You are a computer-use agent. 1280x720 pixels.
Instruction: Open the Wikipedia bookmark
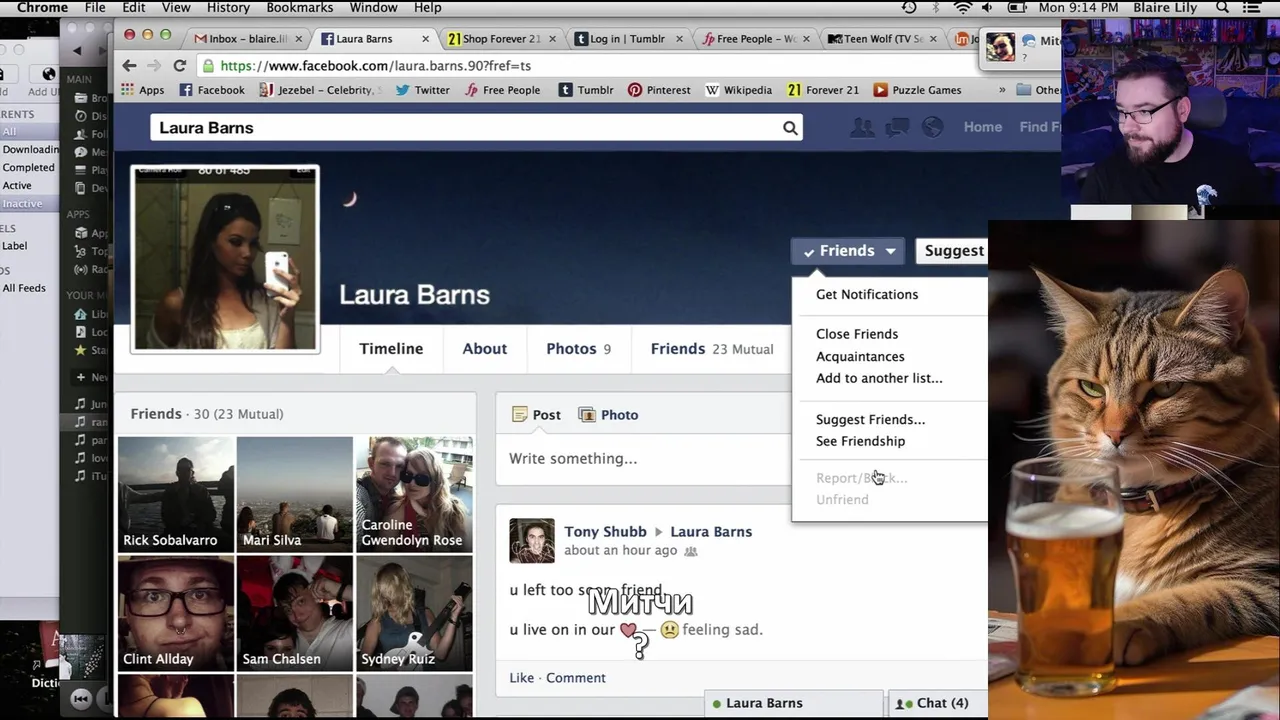[739, 90]
